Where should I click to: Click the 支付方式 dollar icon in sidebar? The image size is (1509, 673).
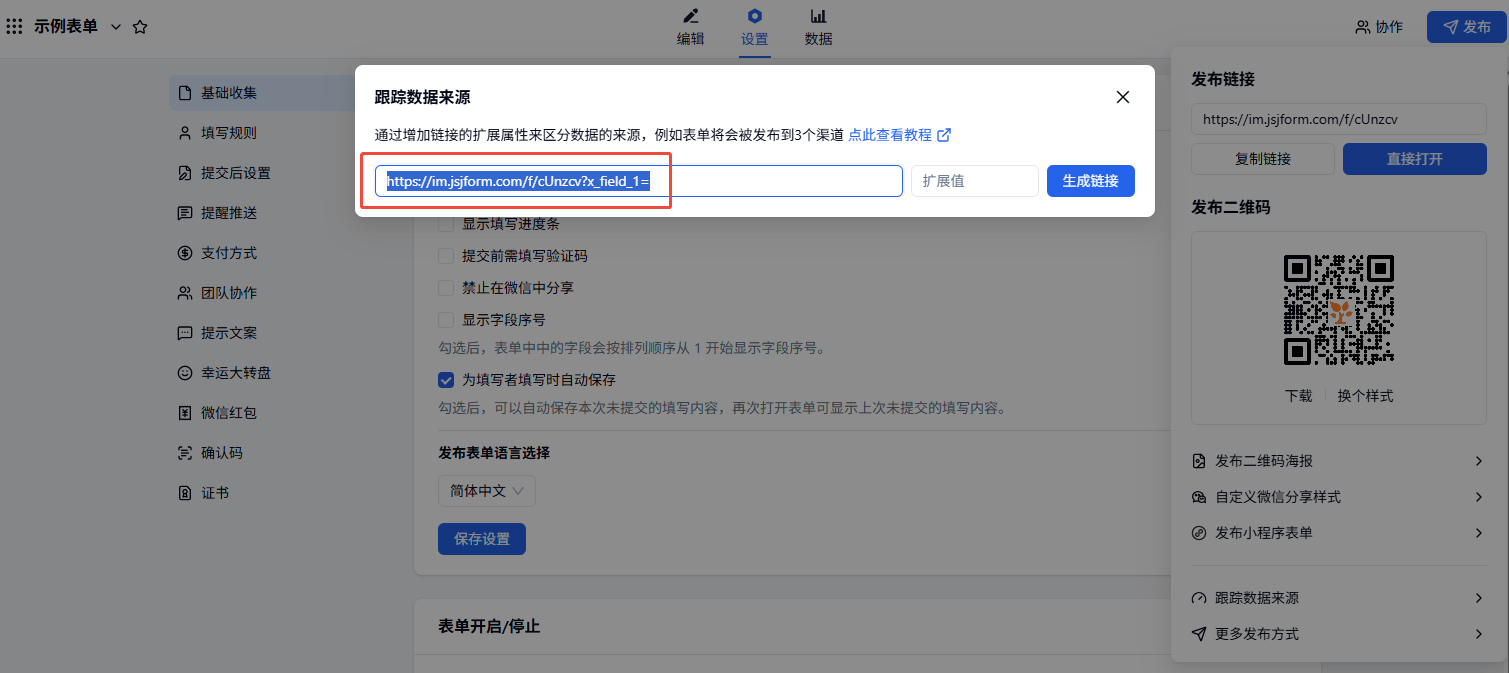pyautogui.click(x=184, y=253)
